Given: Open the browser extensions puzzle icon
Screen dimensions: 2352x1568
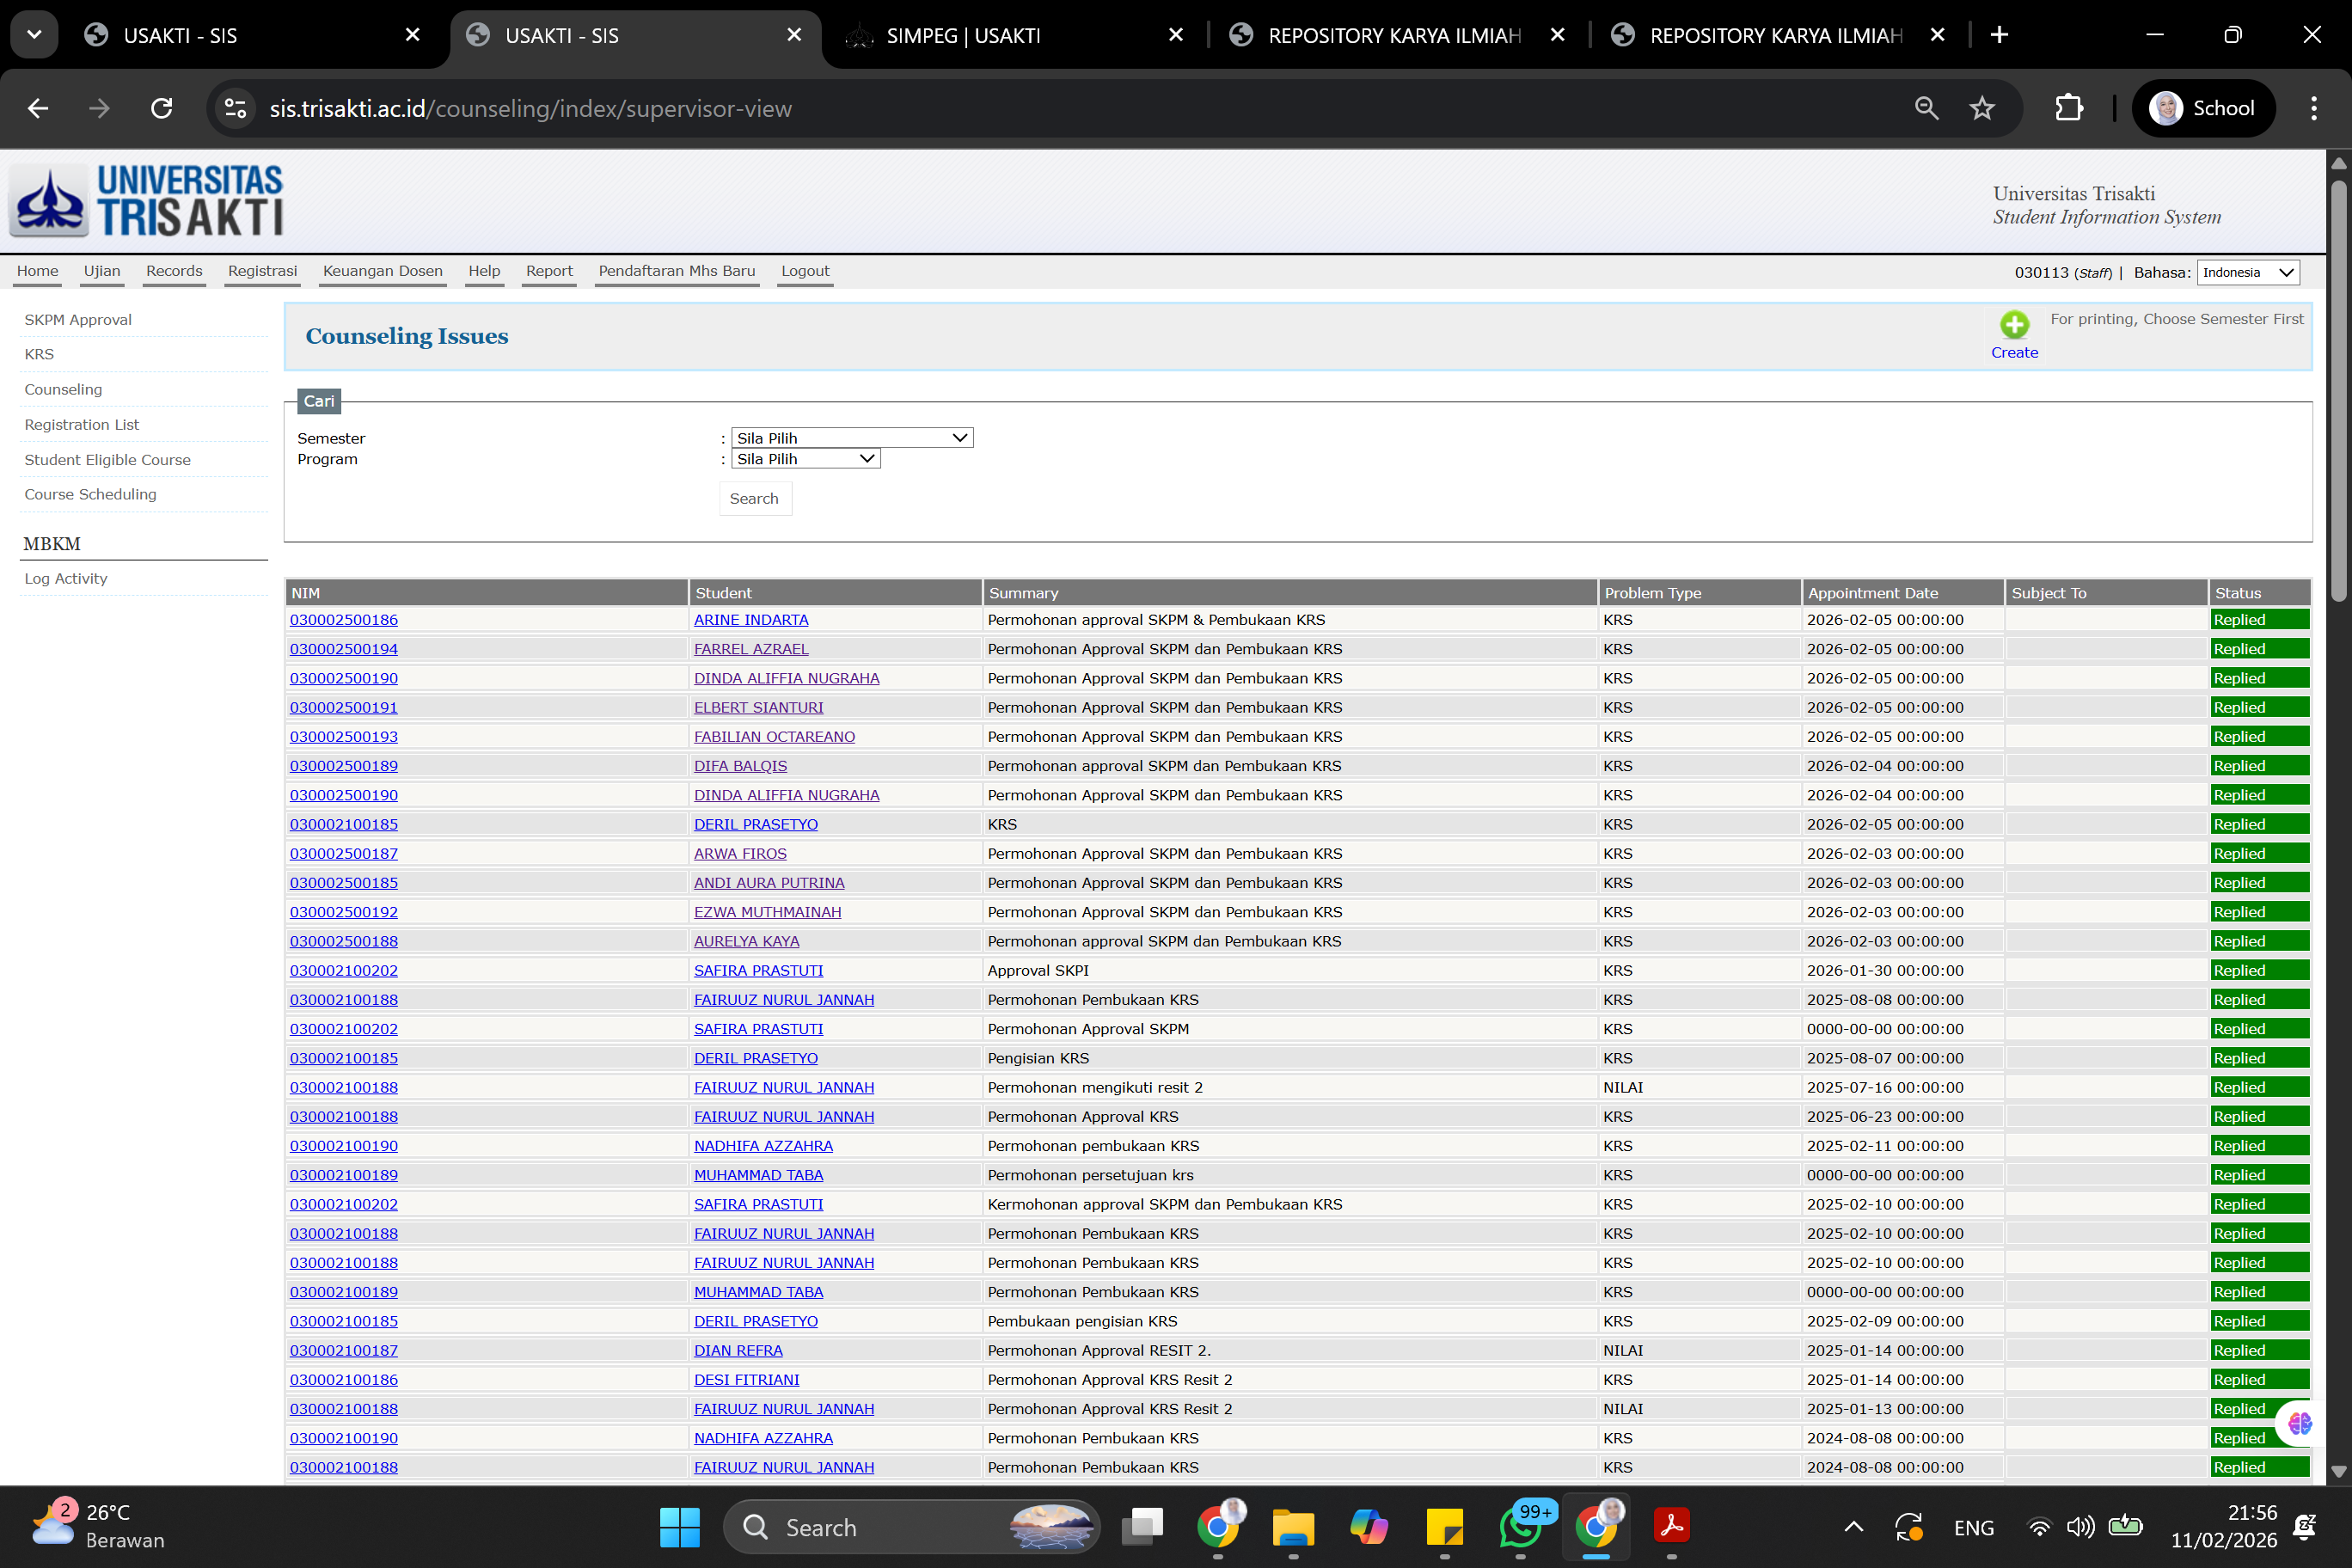Looking at the screenshot, I should [x=2068, y=108].
